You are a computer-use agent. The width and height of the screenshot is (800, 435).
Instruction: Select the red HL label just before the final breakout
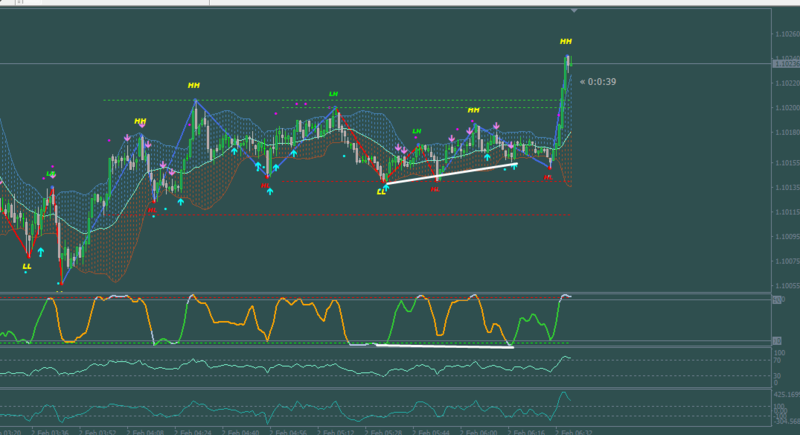[548, 178]
